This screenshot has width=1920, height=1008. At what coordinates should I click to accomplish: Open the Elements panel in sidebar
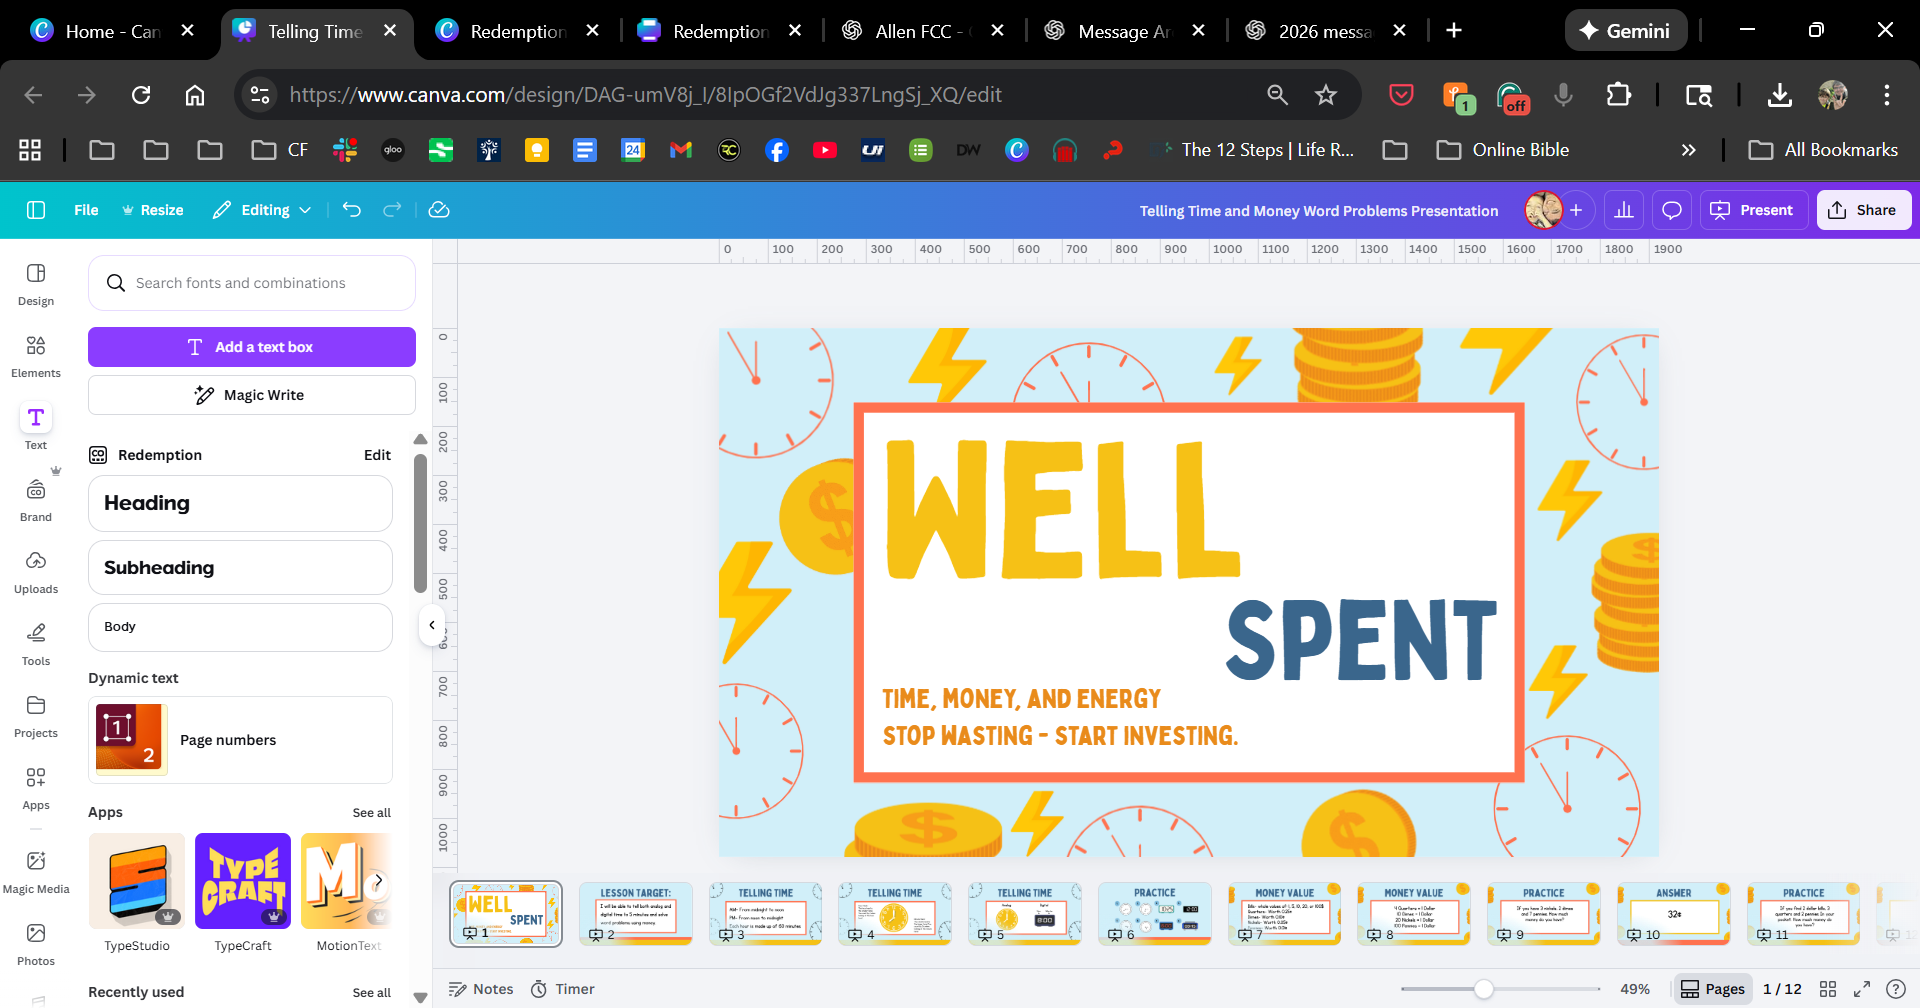[36, 356]
